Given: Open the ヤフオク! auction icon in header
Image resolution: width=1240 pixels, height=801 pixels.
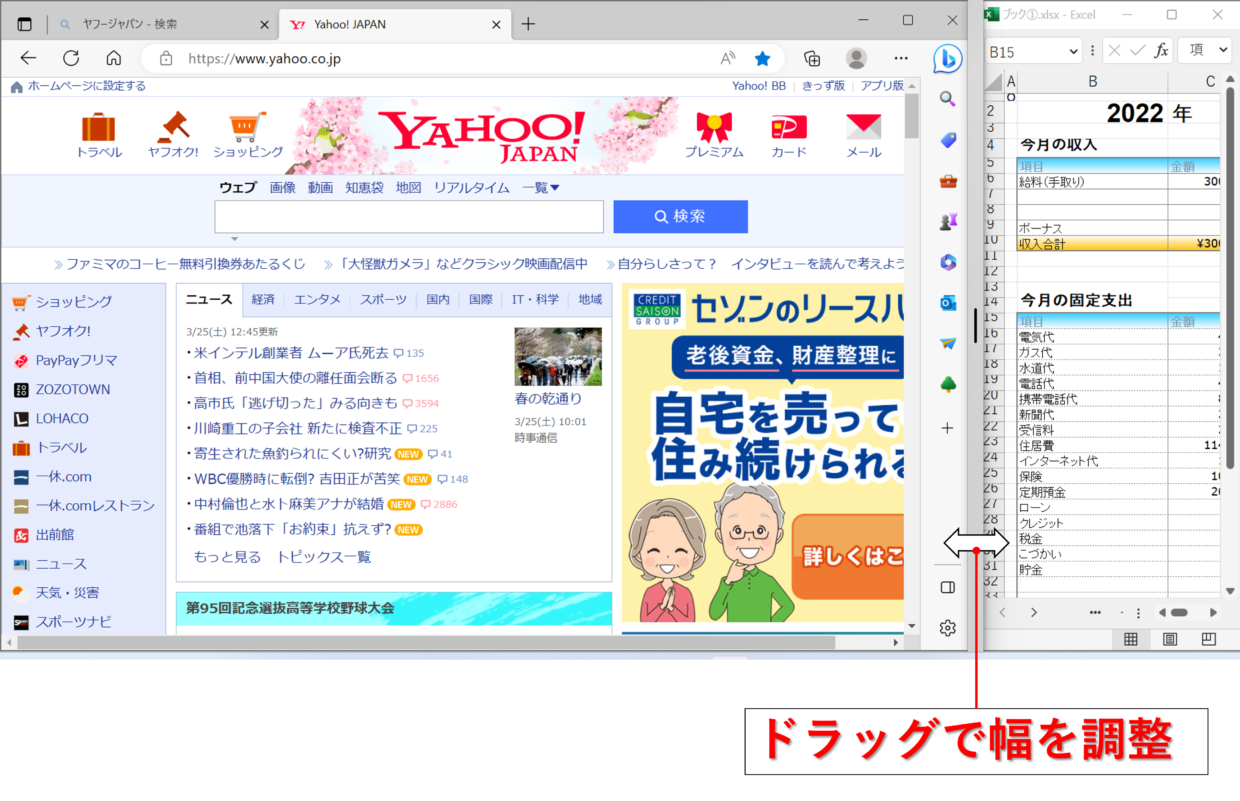Looking at the screenshot, I should (x=173, y=135).
